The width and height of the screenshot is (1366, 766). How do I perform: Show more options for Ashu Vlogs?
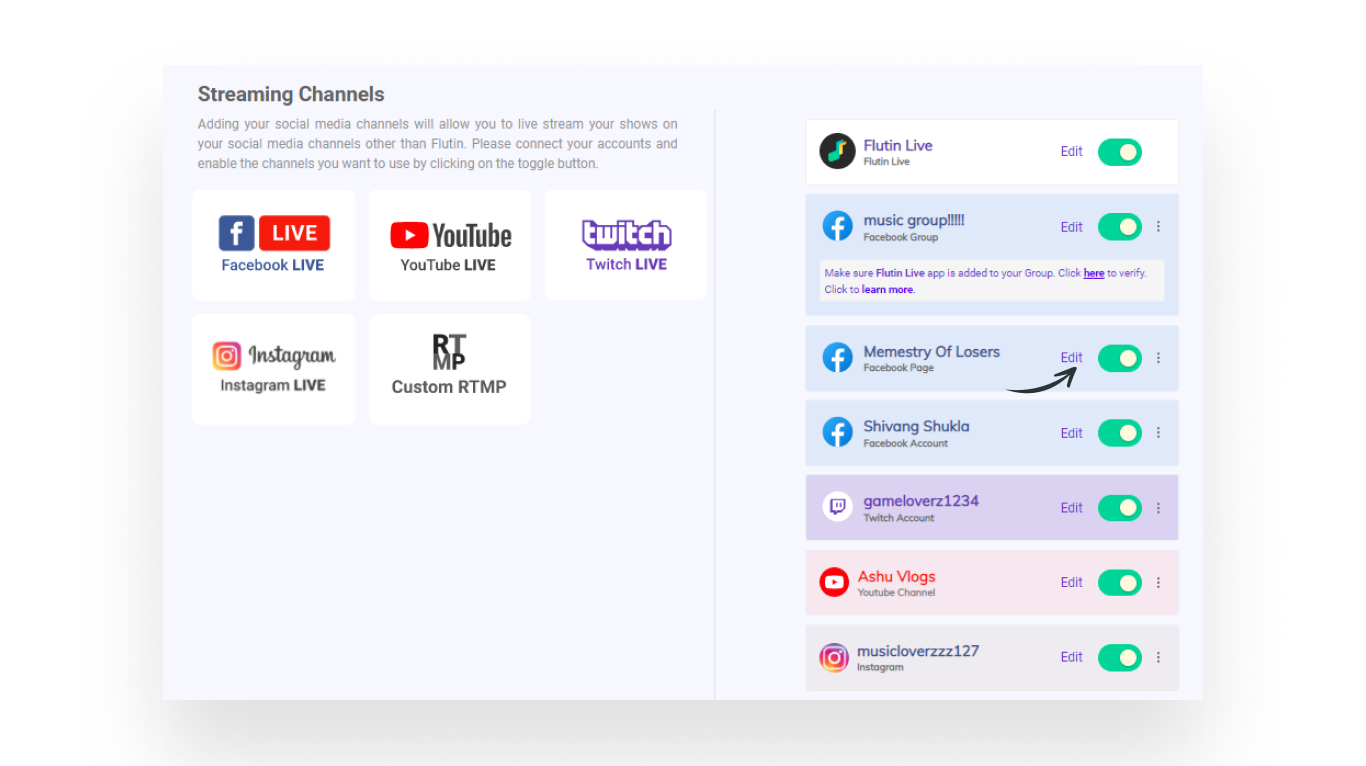pyautogui.click(x=1159, y=582)
